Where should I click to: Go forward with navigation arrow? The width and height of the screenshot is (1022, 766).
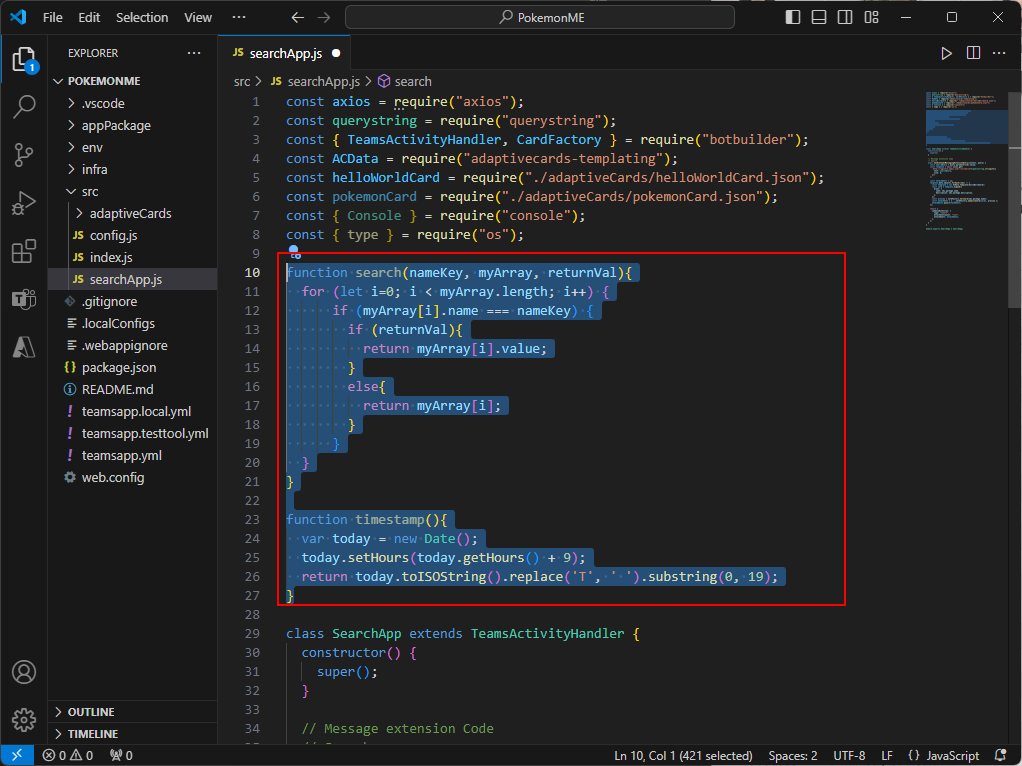pos(324,18)
